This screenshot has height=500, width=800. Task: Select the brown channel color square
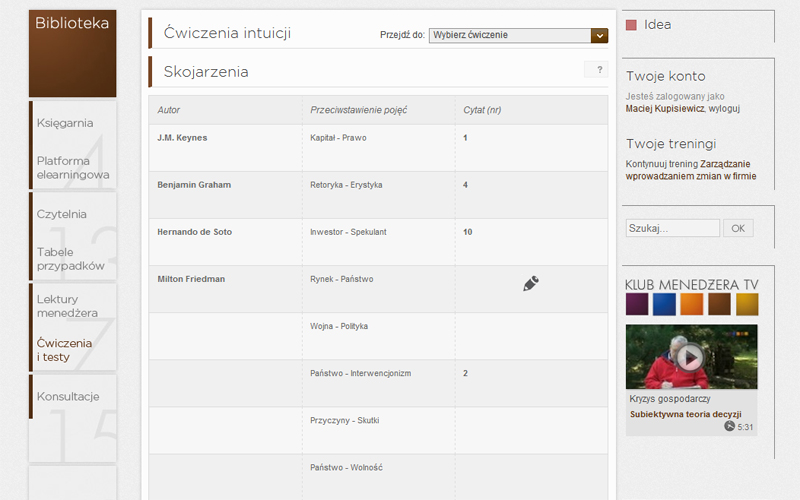coord(719,304)
